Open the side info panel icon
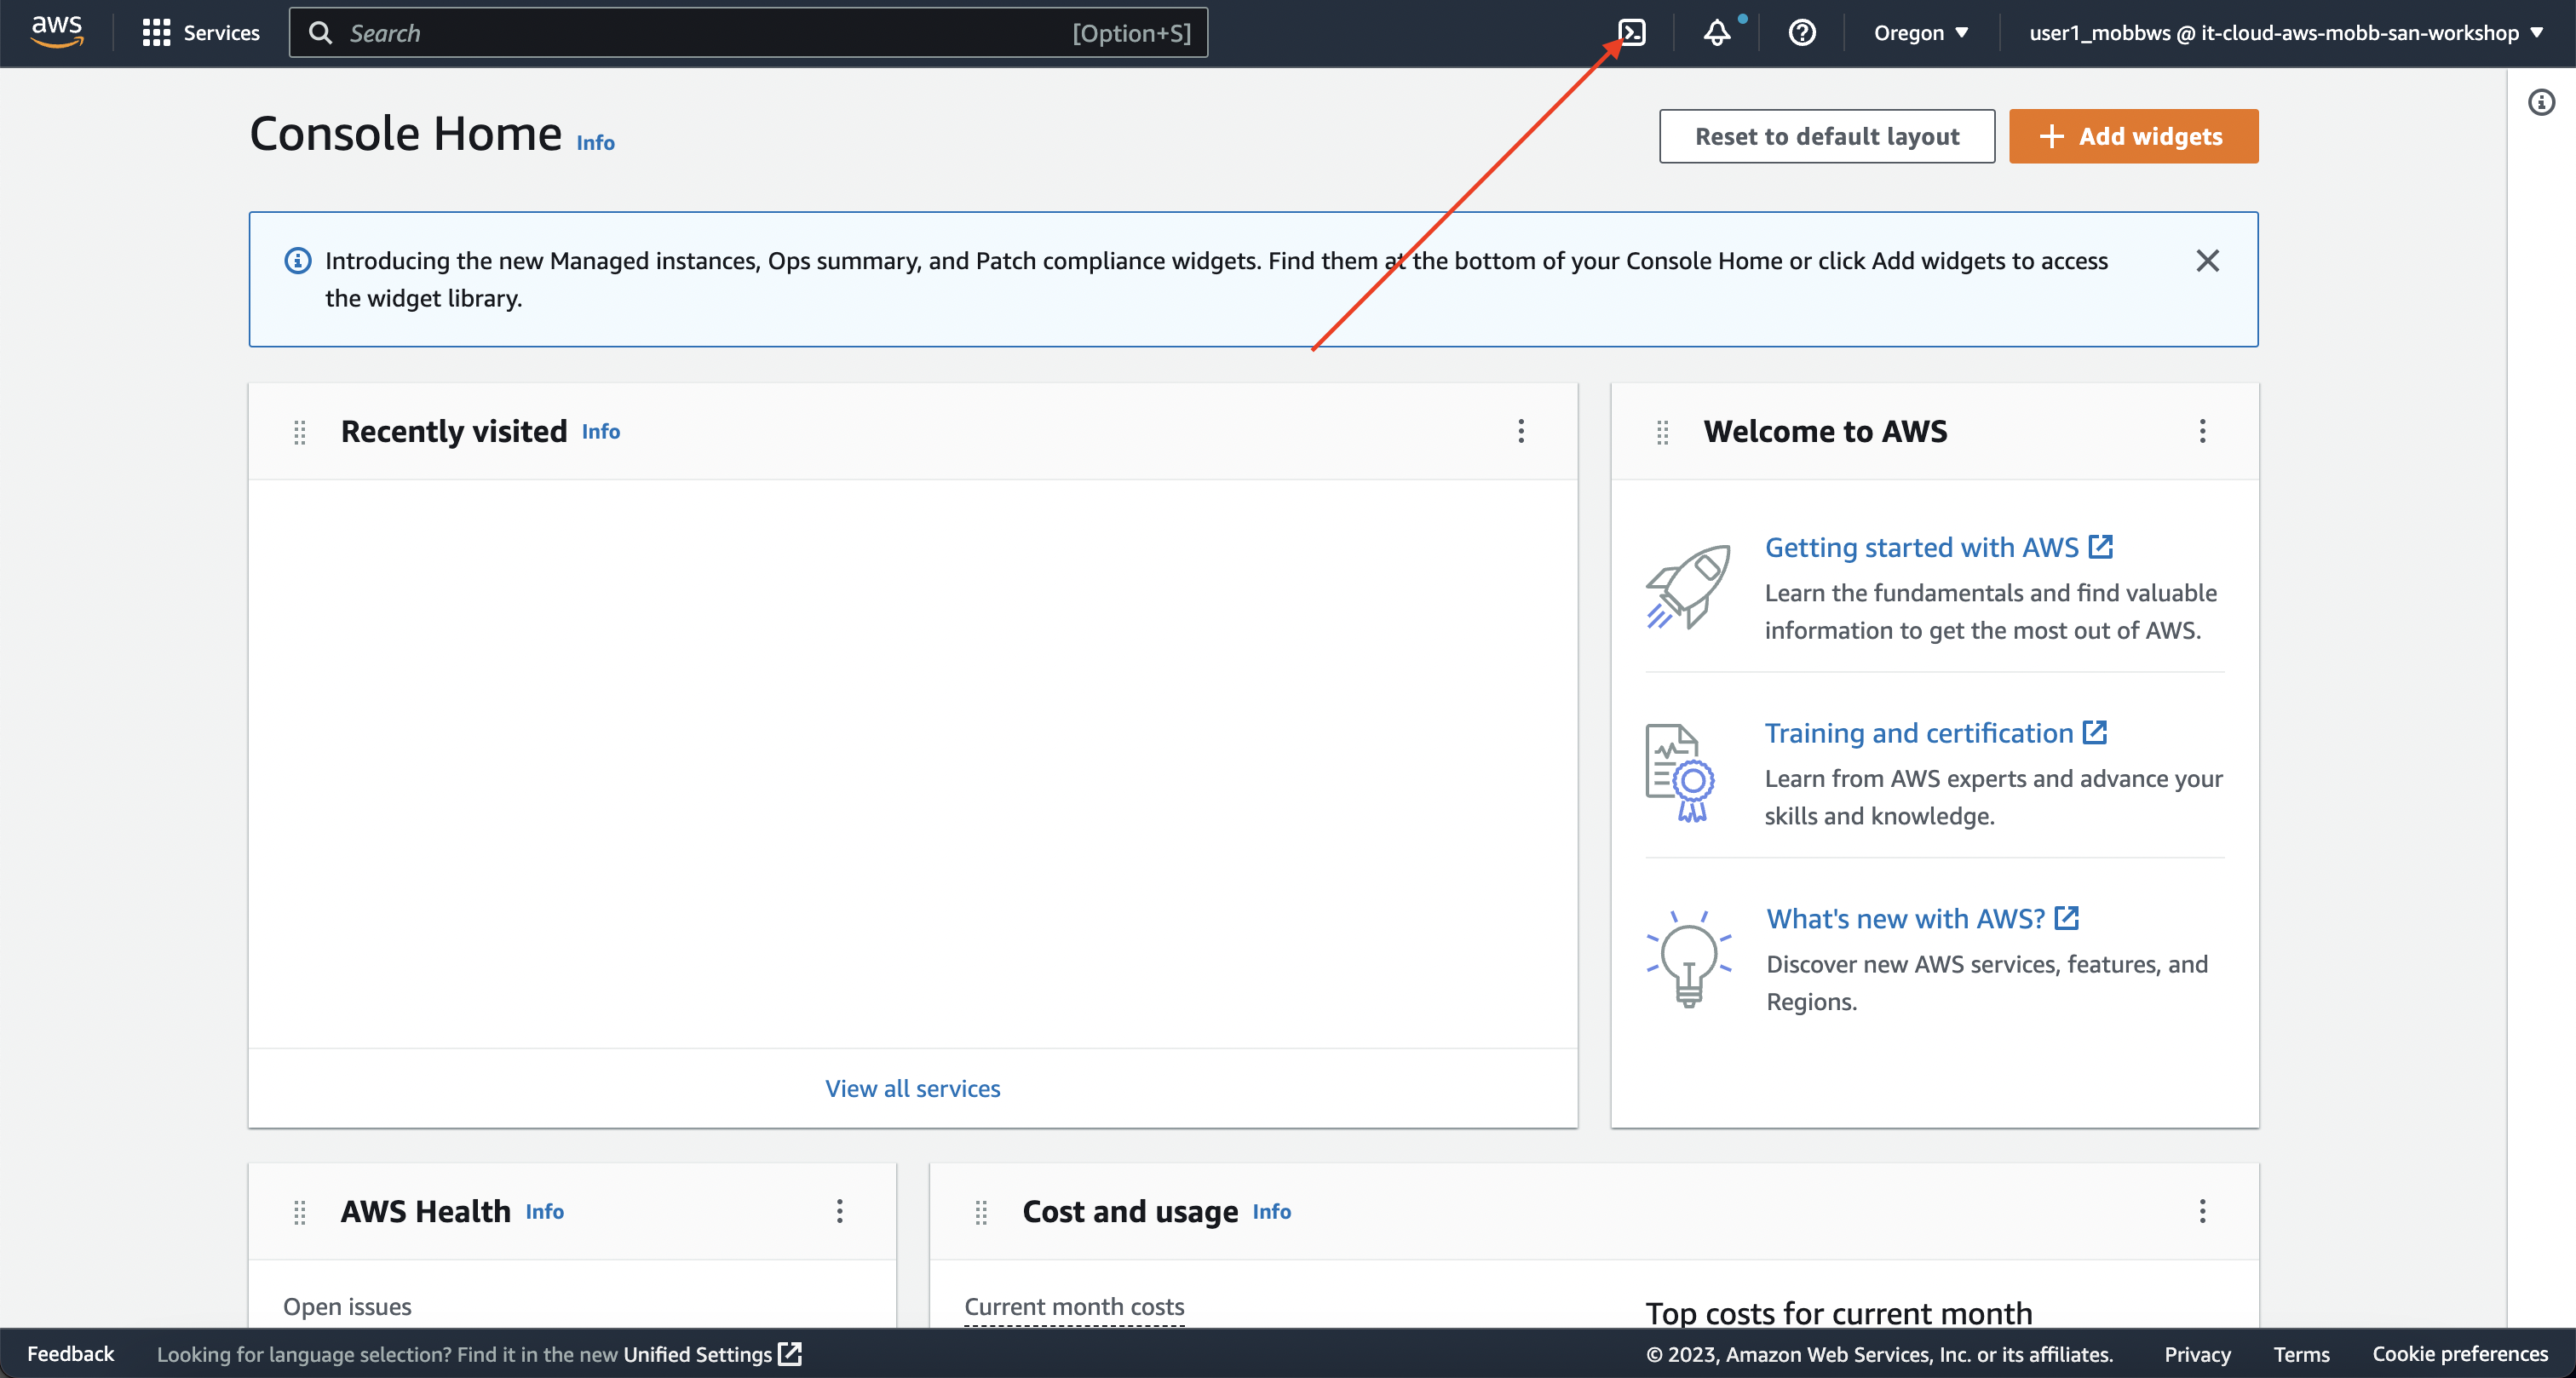This screenshot has height=1378, width=2576. pyautogui.click(x=2541, y=102)
